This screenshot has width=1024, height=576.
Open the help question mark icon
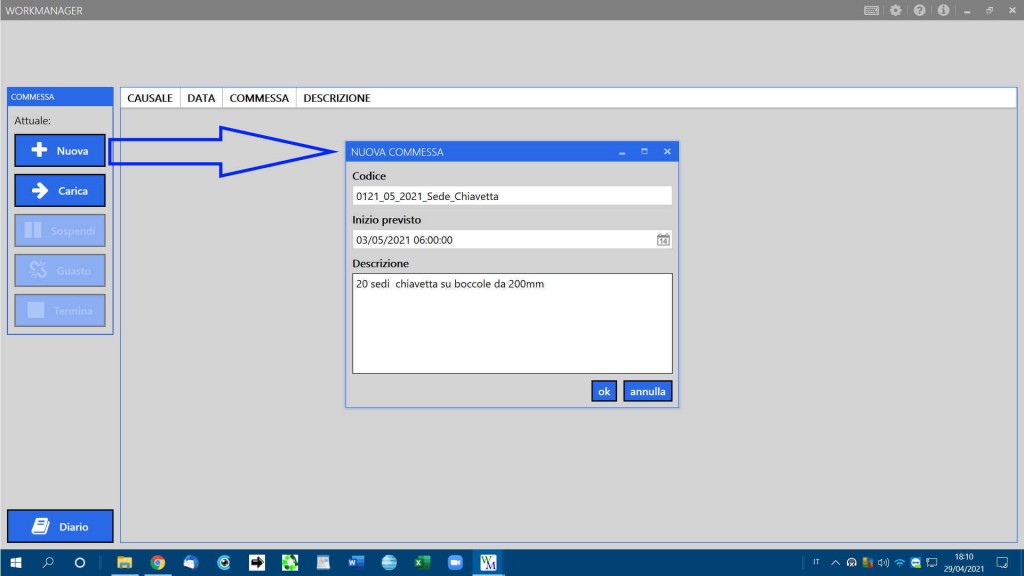click(920, 10)
